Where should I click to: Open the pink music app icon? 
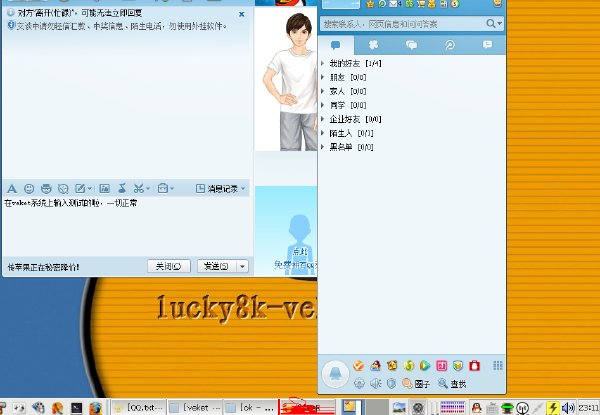pyautogui.click(x=442, y=366)
